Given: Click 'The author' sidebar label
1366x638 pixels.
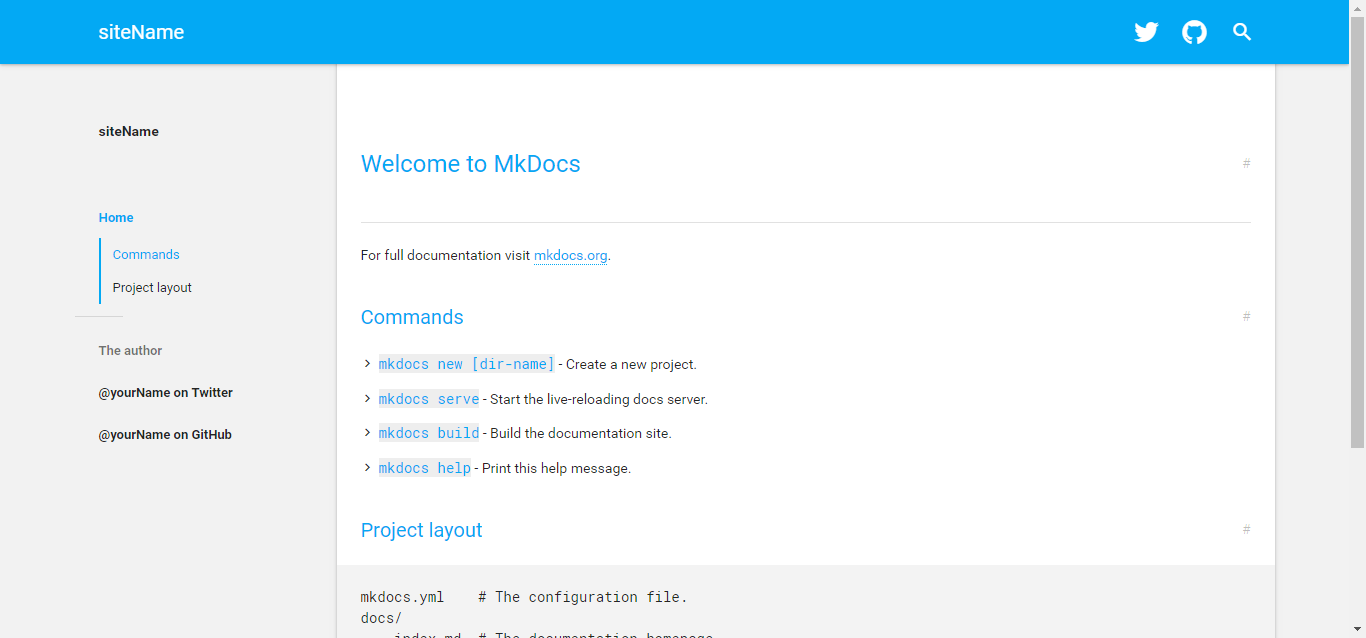Looking at the screenshot, I should (130, 351).
